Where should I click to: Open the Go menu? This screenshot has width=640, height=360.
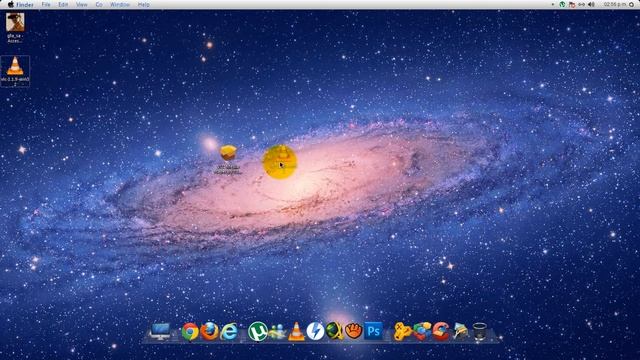pos(99,4)
